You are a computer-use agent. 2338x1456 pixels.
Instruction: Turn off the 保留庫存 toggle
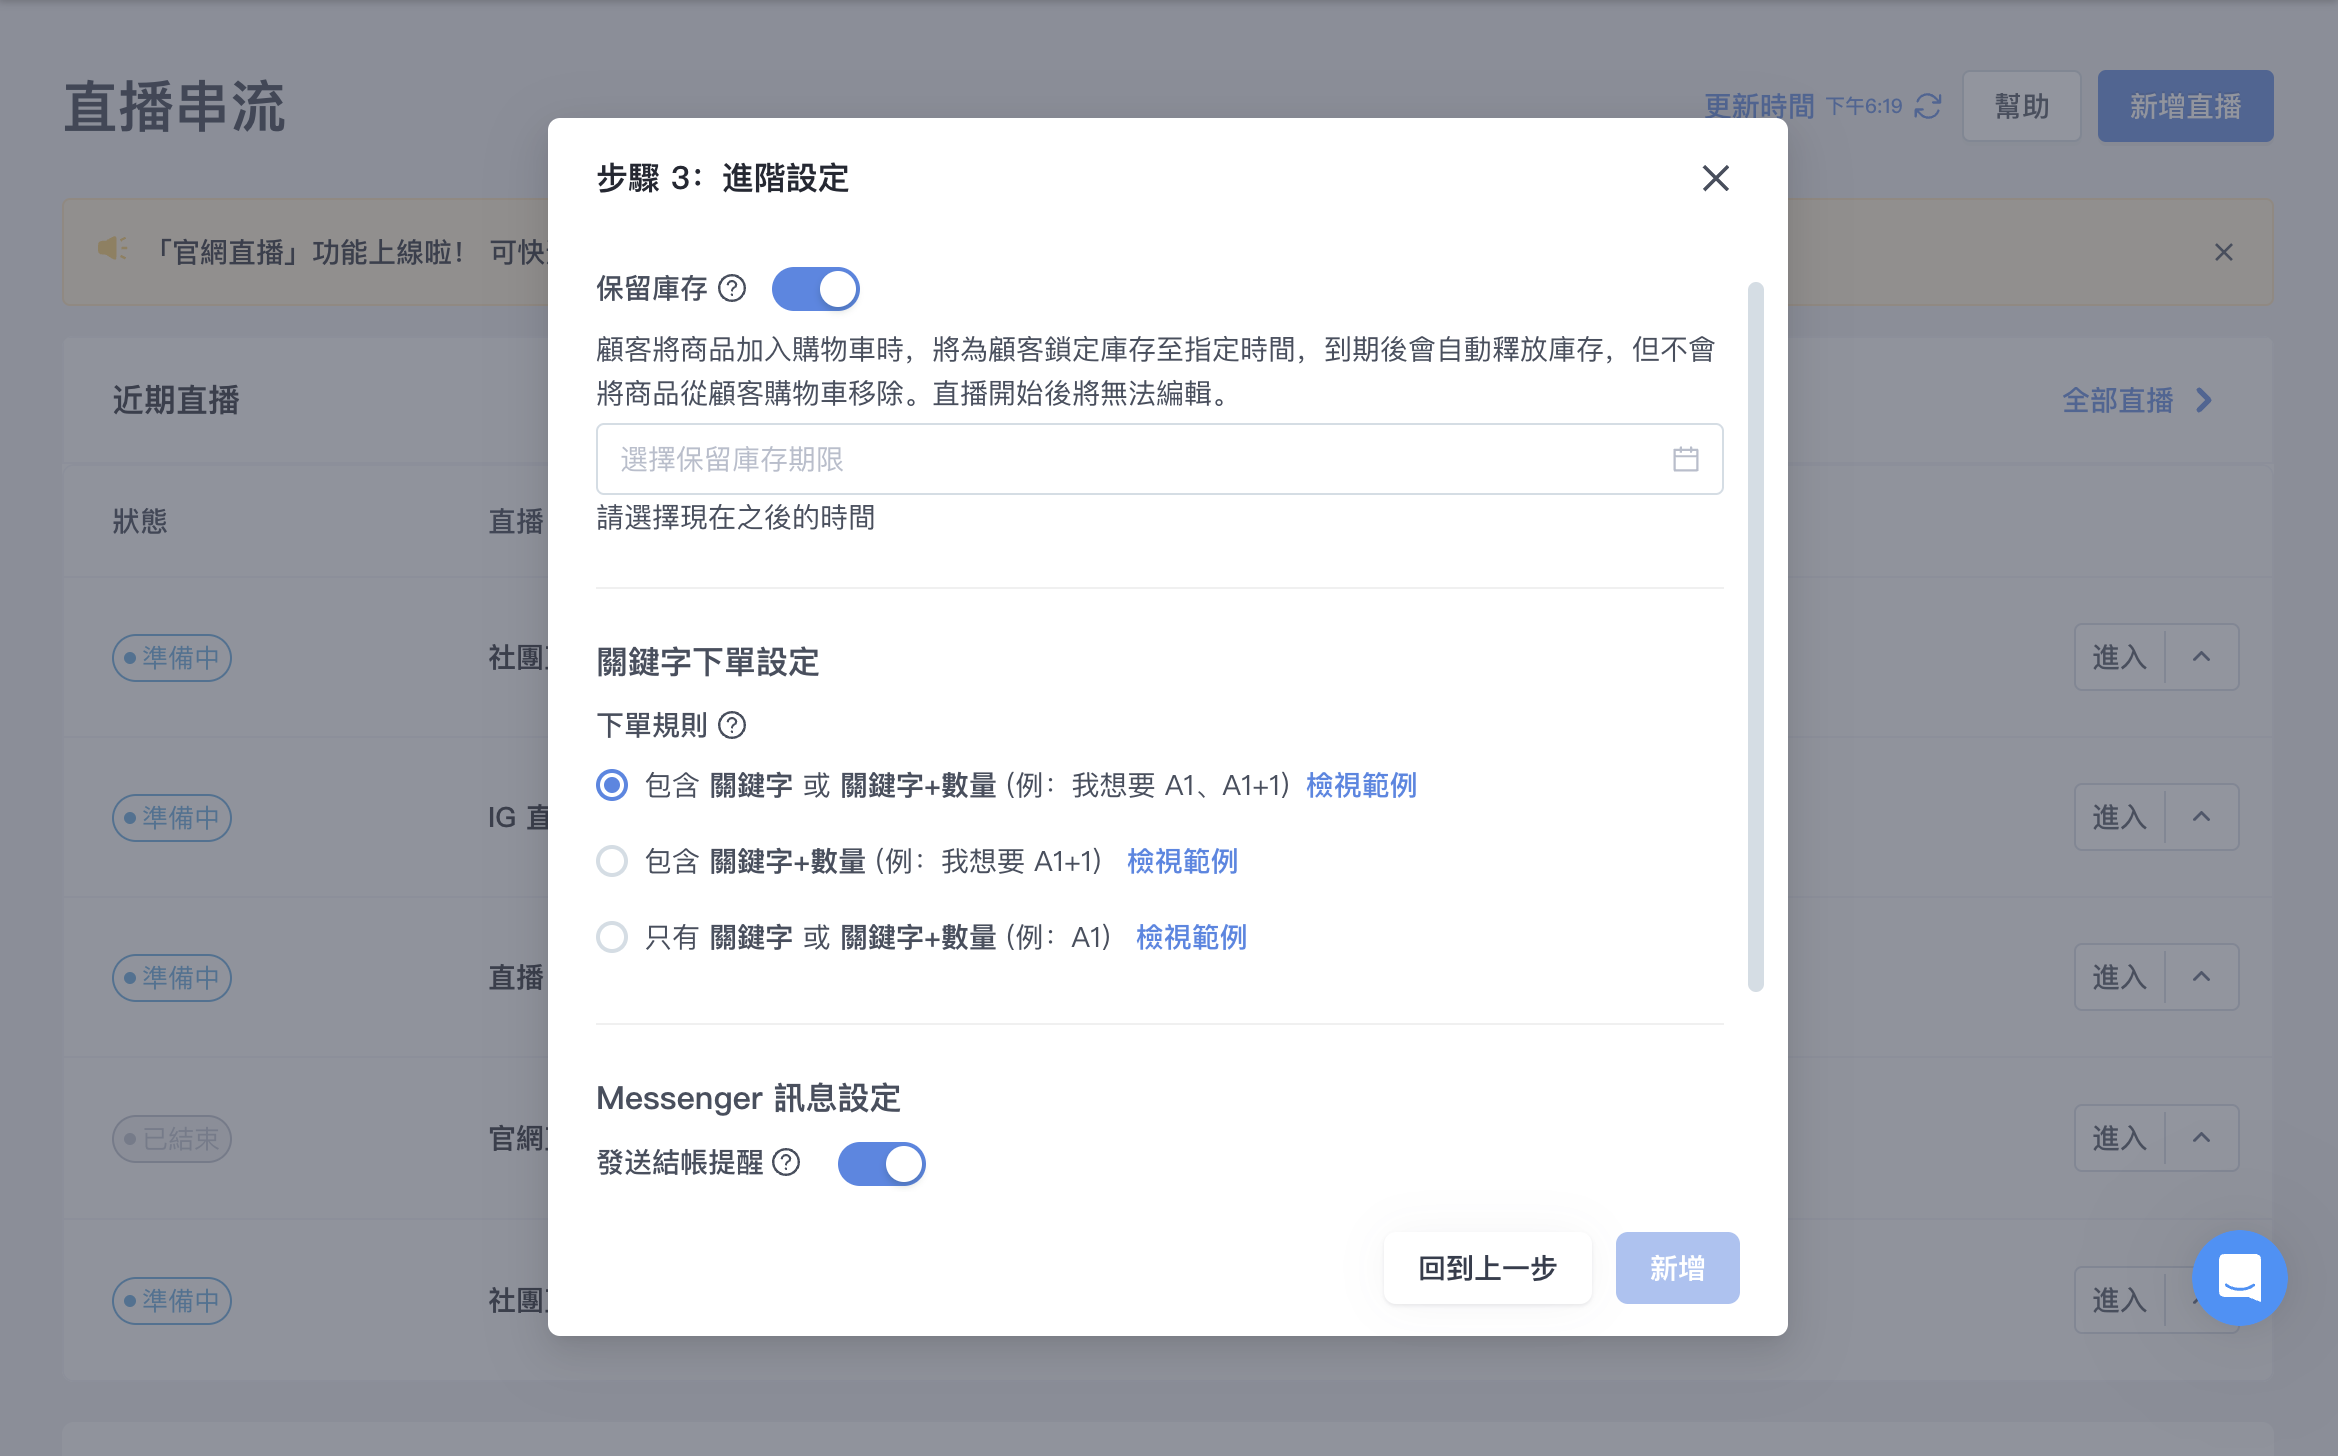815,289
